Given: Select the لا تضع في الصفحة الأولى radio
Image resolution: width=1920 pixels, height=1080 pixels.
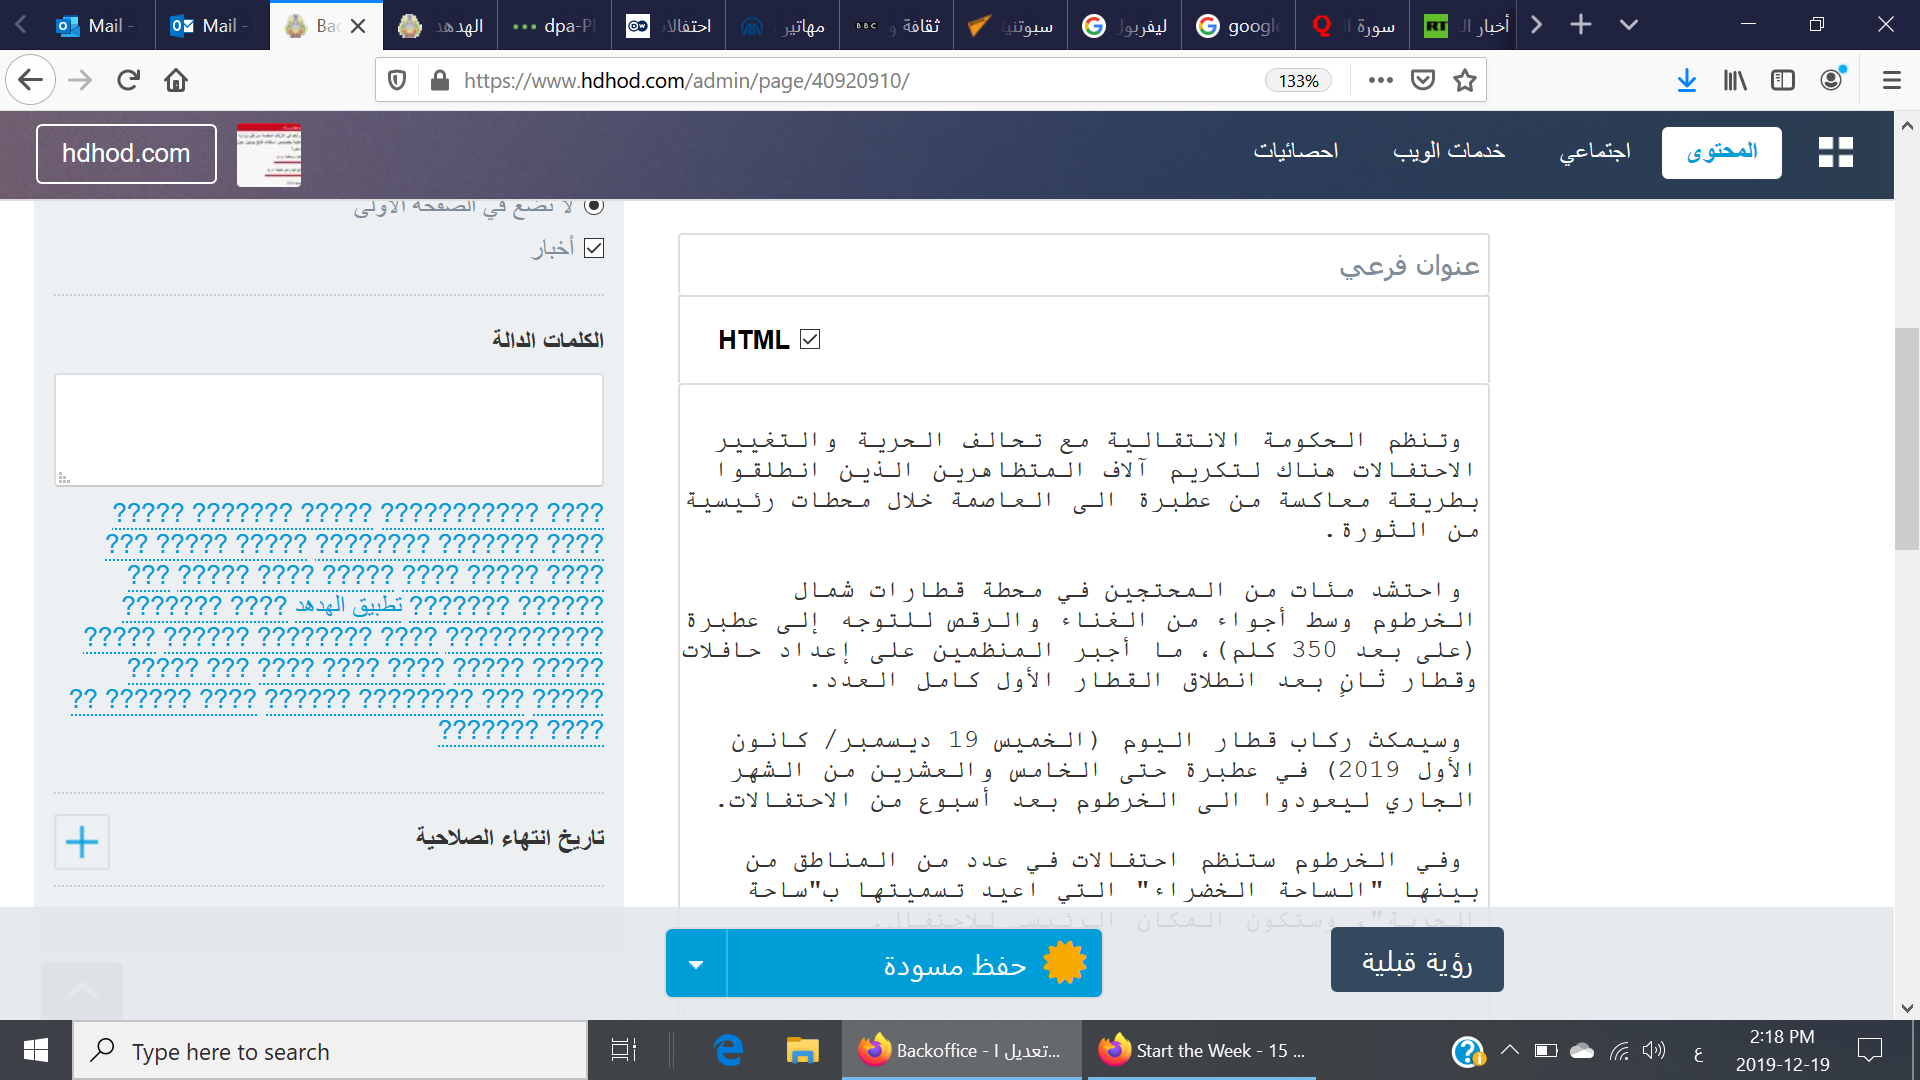Looking at the screenshot, I should tap(594, 206).
